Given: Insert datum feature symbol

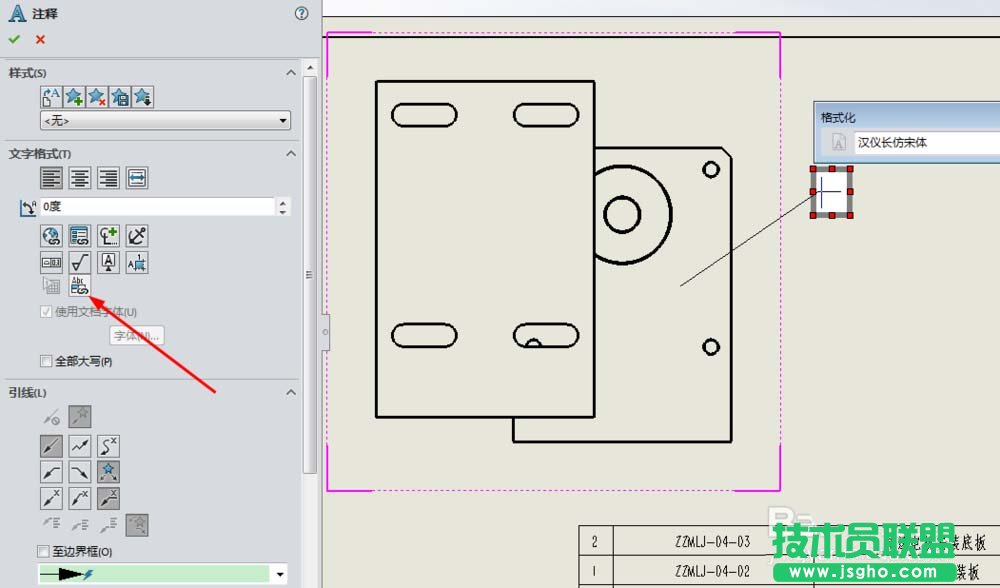Looking at the screenshot, I should pos(108,262).
